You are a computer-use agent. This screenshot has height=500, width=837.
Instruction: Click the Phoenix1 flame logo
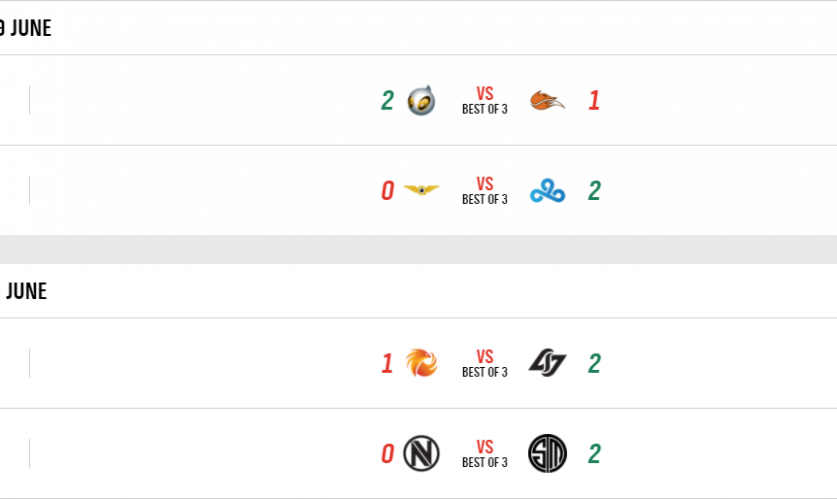[x=422, y=364]
